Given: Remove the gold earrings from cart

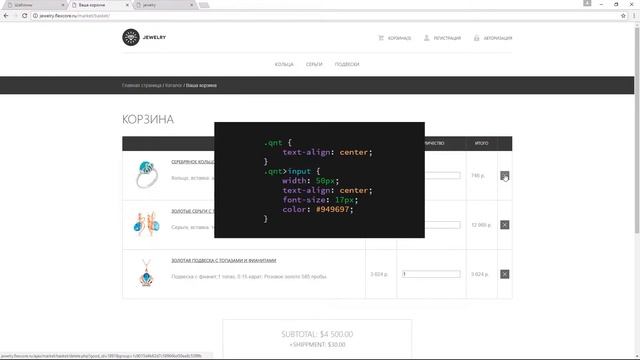Looking at the screenshot, I should click(x=504, y=225).
